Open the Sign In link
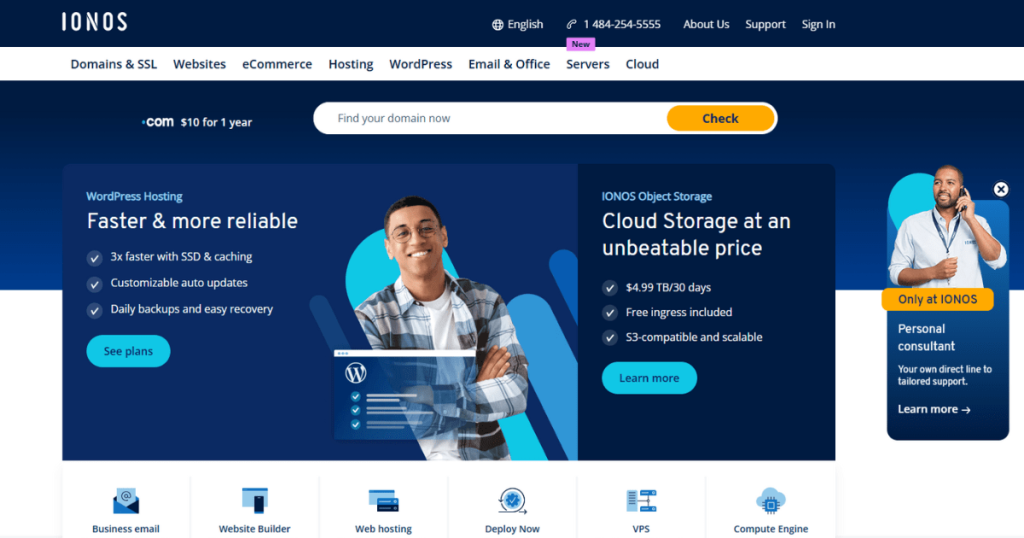 pyautogui.click(x=818, y=24)
